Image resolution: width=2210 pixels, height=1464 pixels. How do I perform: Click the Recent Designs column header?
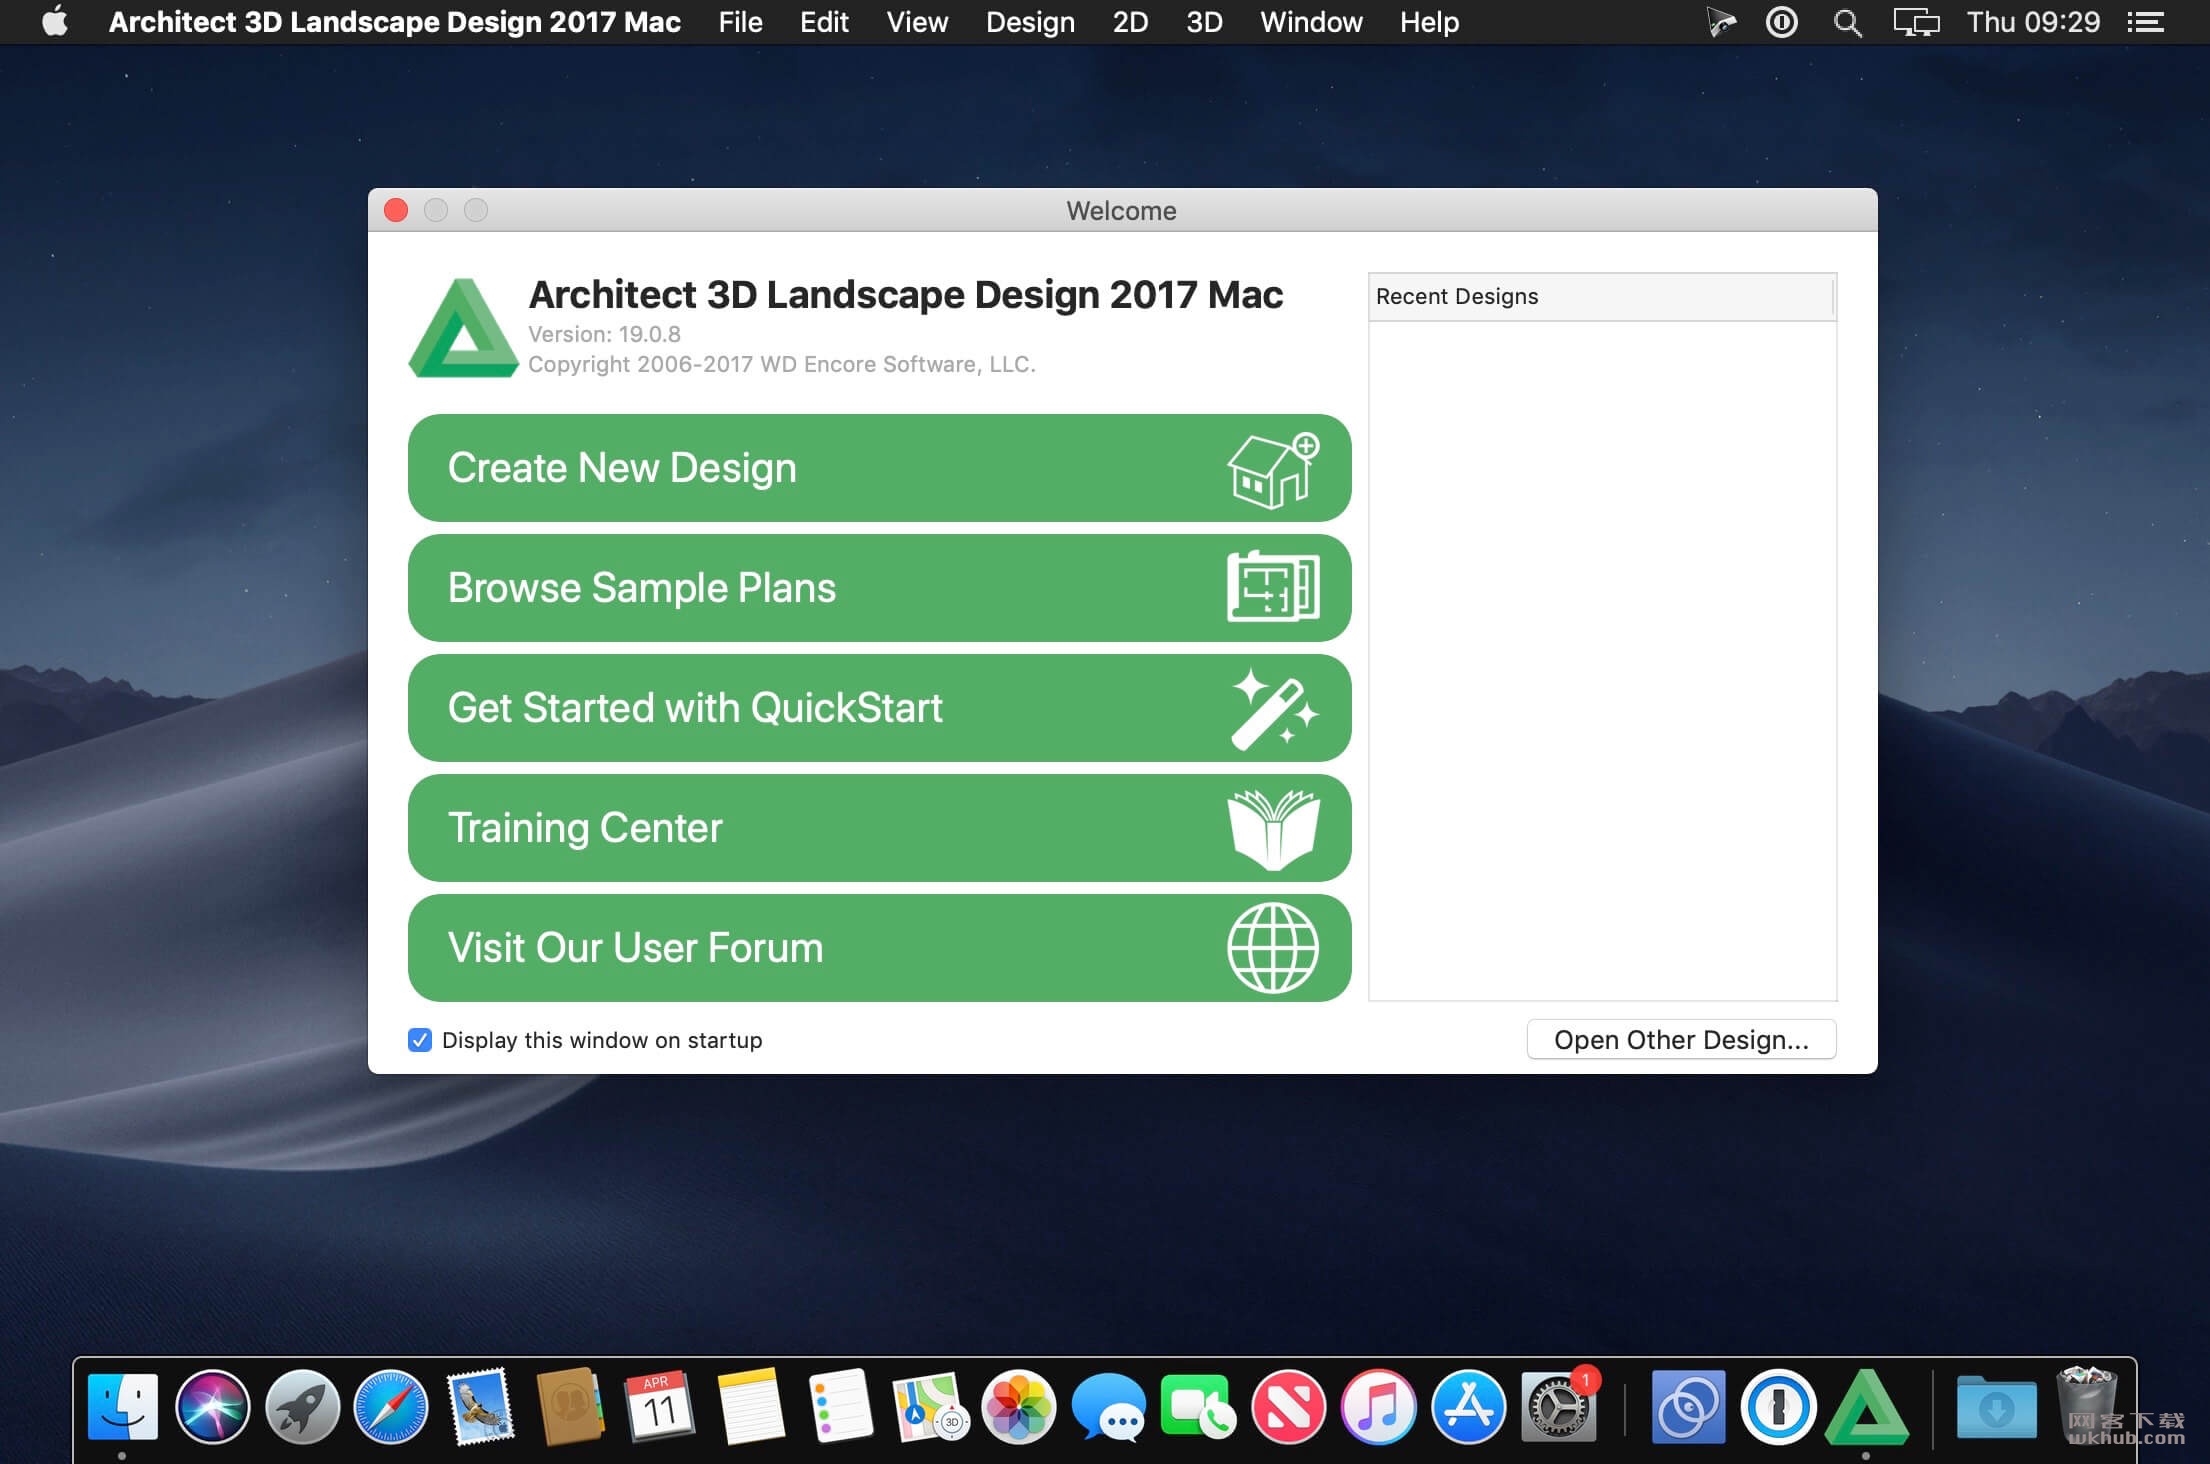1602,297
